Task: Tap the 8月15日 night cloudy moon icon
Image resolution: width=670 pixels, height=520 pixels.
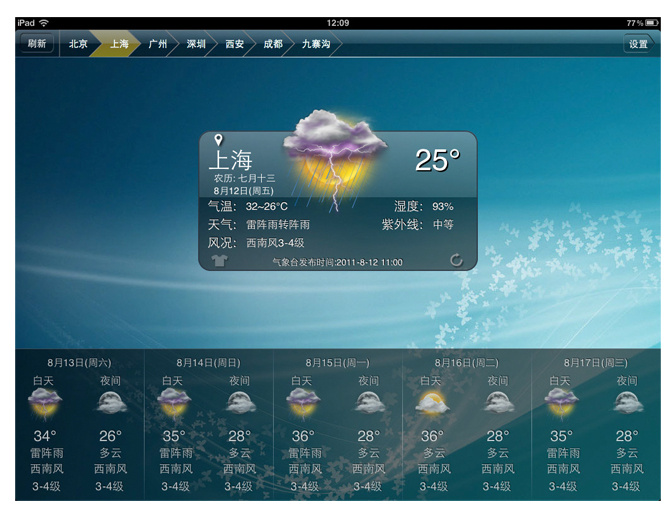Action: [x=370, y=403]
